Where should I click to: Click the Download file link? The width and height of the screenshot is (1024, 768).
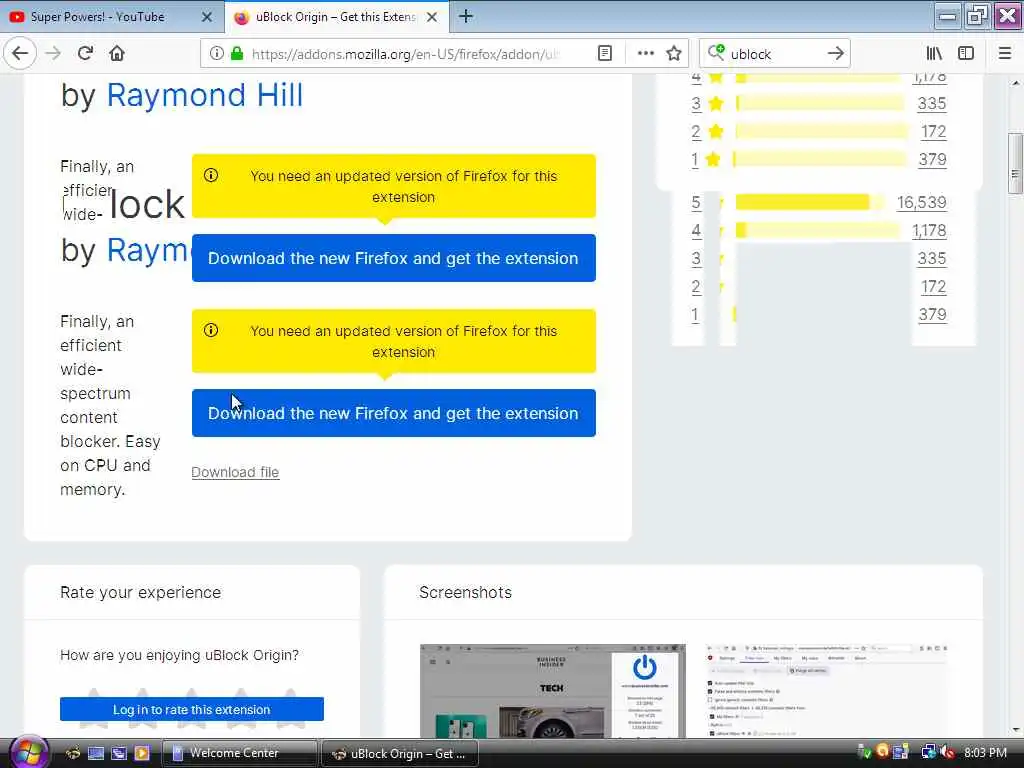pos(235,472)
